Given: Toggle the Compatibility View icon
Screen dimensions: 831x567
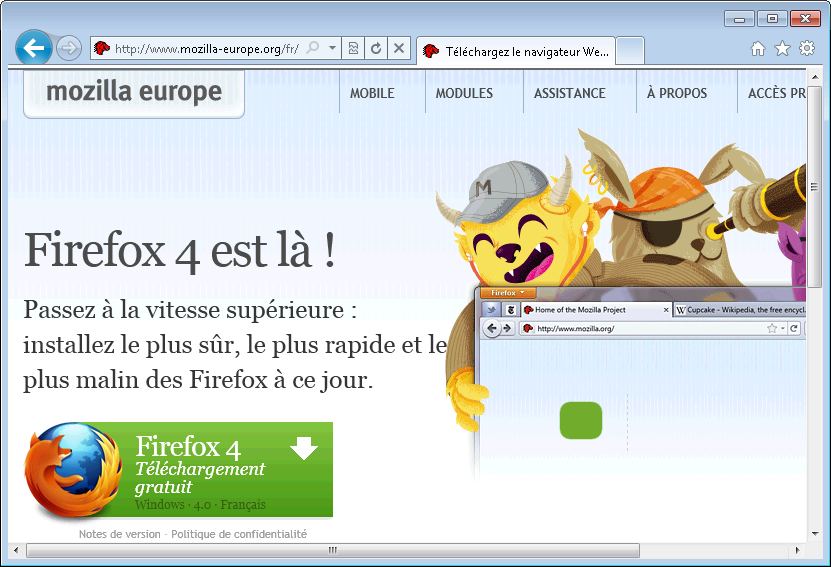Looking at the screenshot, I should click(x=353, y=48).
